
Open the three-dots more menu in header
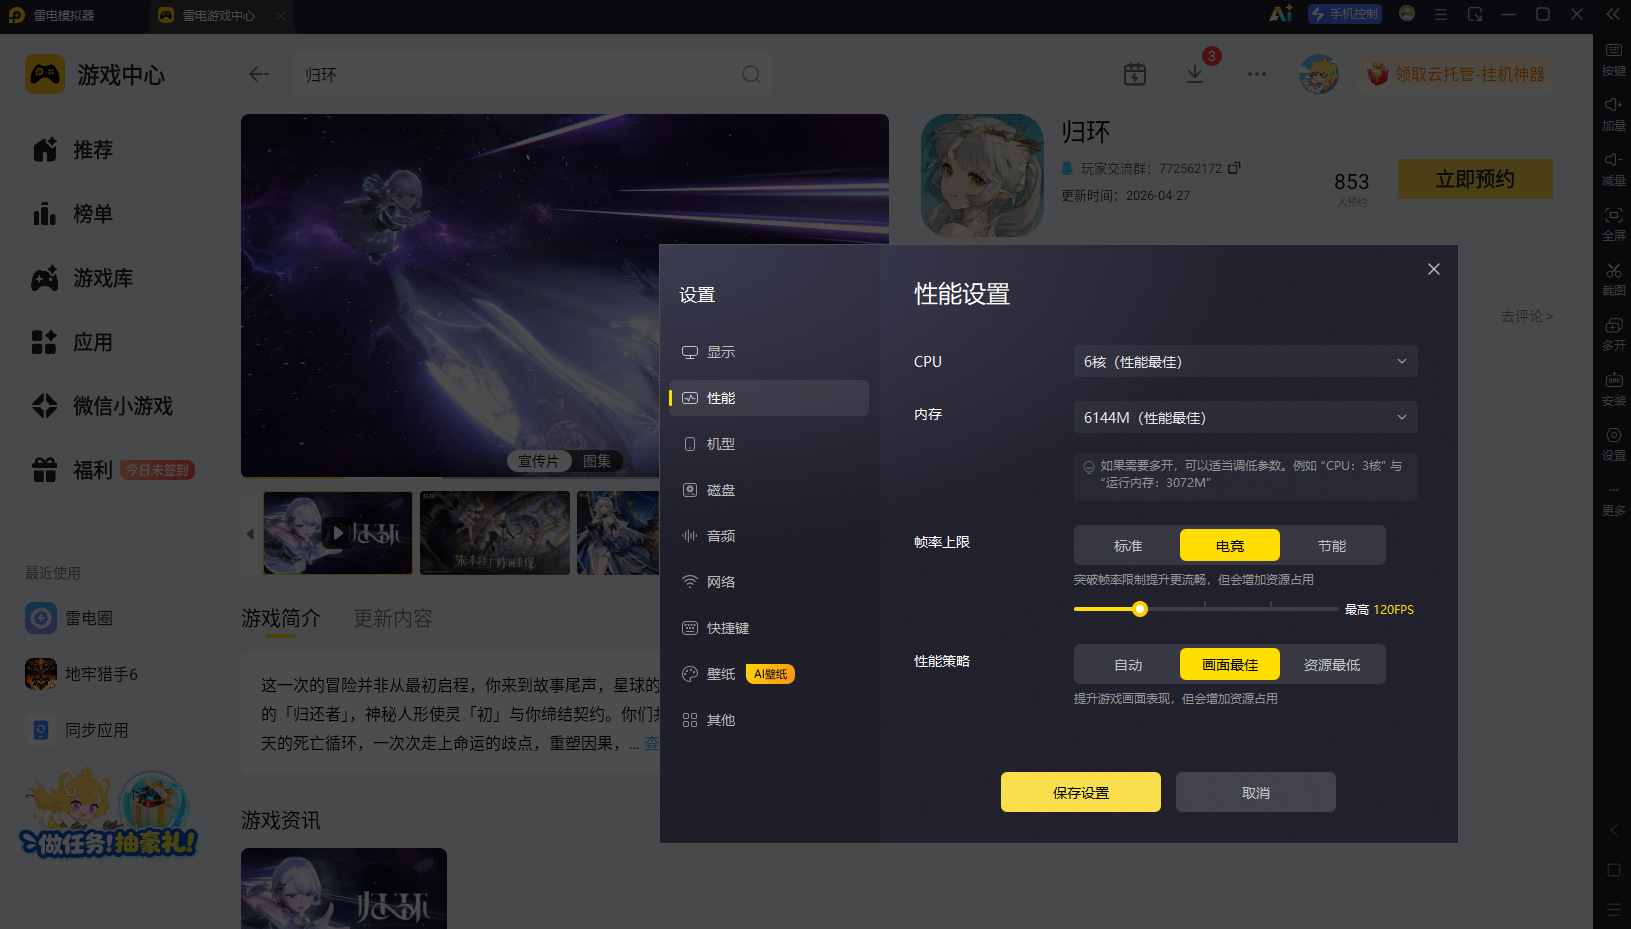pyautogui.click(x=1257, y=74)
